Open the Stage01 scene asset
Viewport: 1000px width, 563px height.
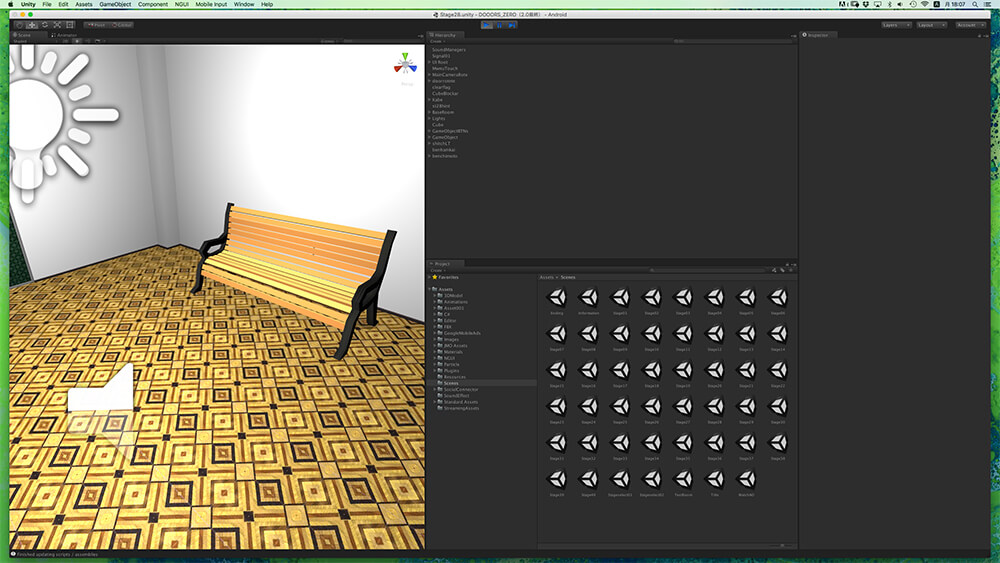620,300
